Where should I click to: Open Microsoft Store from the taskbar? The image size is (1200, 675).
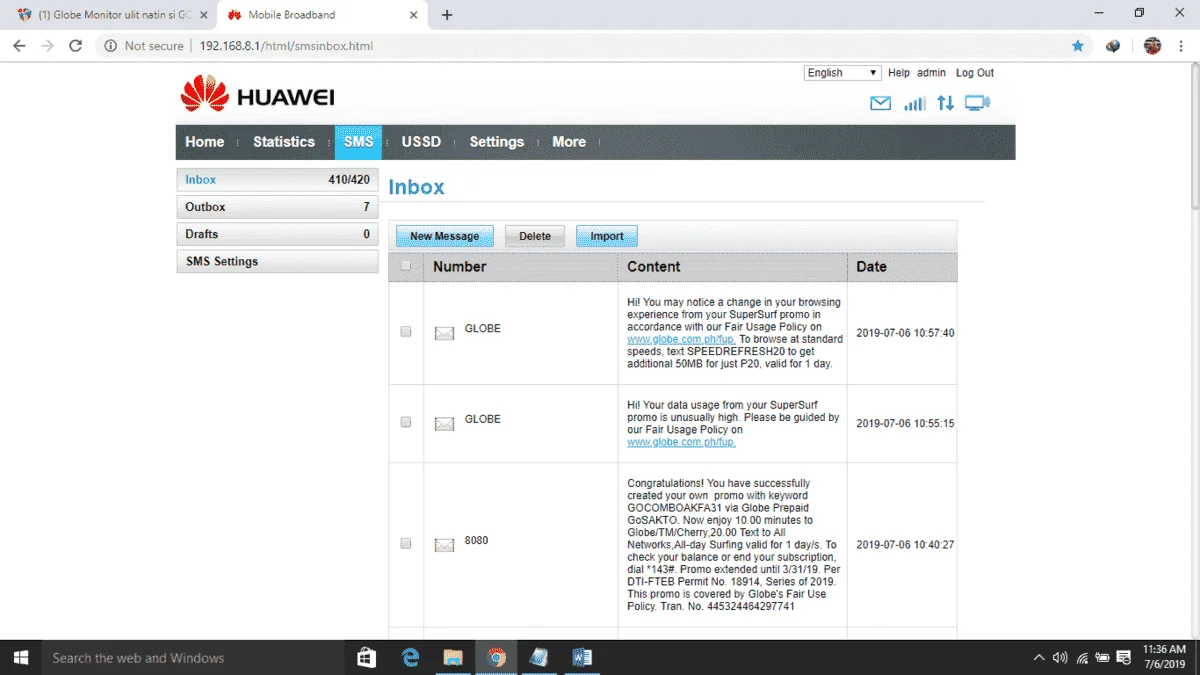366,657
